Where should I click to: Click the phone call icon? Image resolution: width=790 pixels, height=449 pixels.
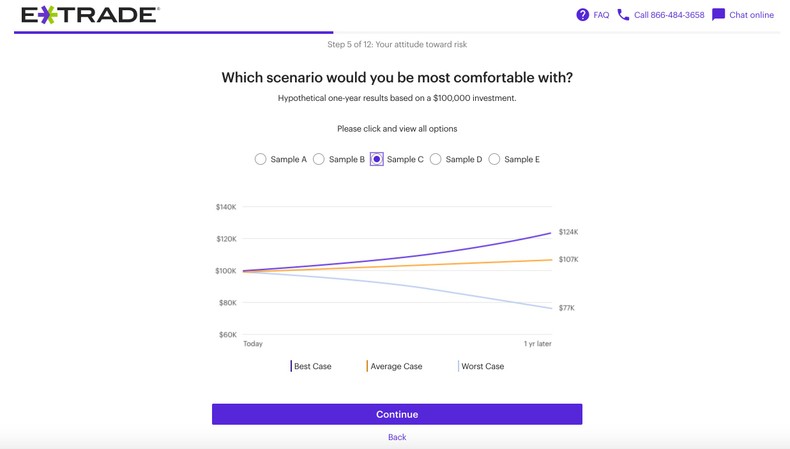pyautogui.click(x=624, y=15)
